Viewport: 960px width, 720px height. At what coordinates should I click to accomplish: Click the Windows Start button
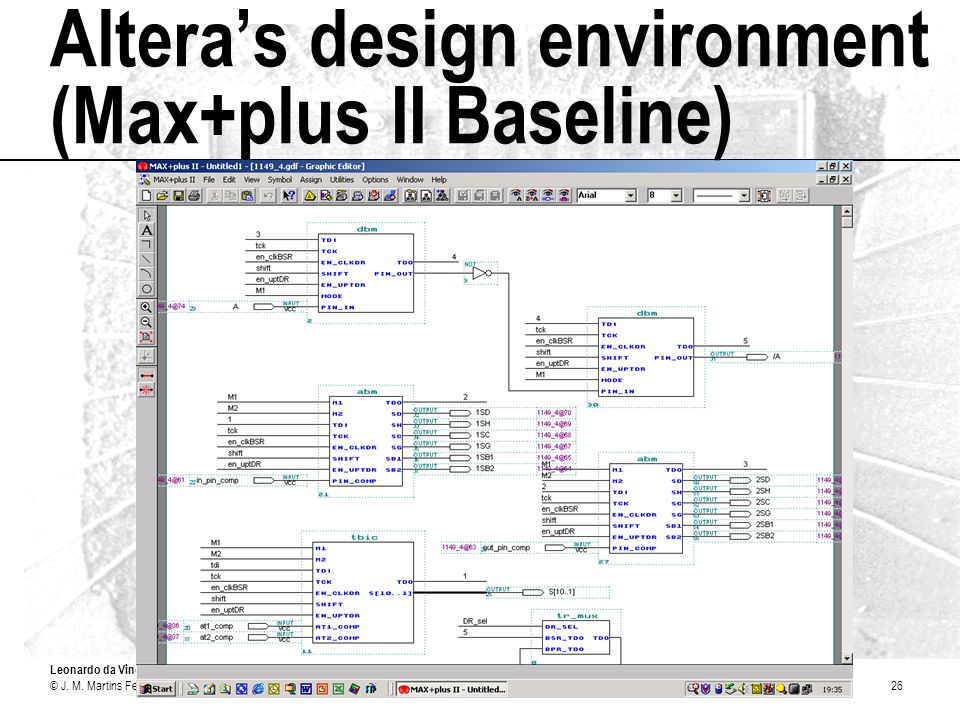click(157, 689)
